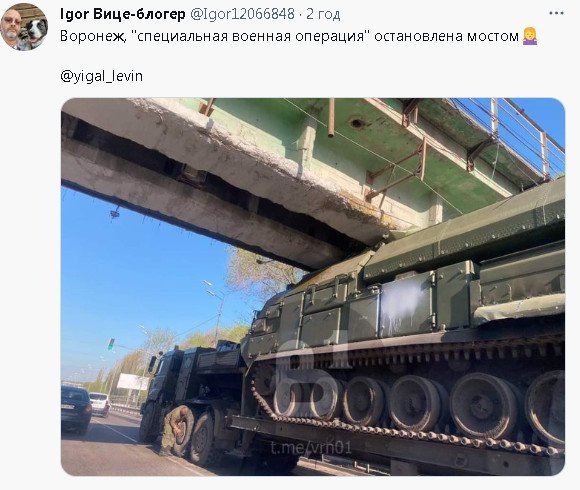Screen dimensions: 580x490
Task: Open tweet permalink via '2 год' timestamp
Action: (323, 14)
